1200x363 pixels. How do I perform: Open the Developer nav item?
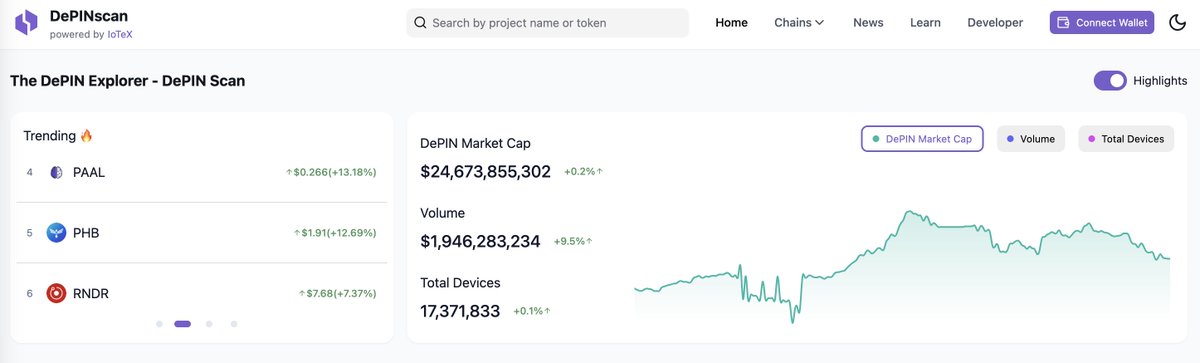pos(995,22)
